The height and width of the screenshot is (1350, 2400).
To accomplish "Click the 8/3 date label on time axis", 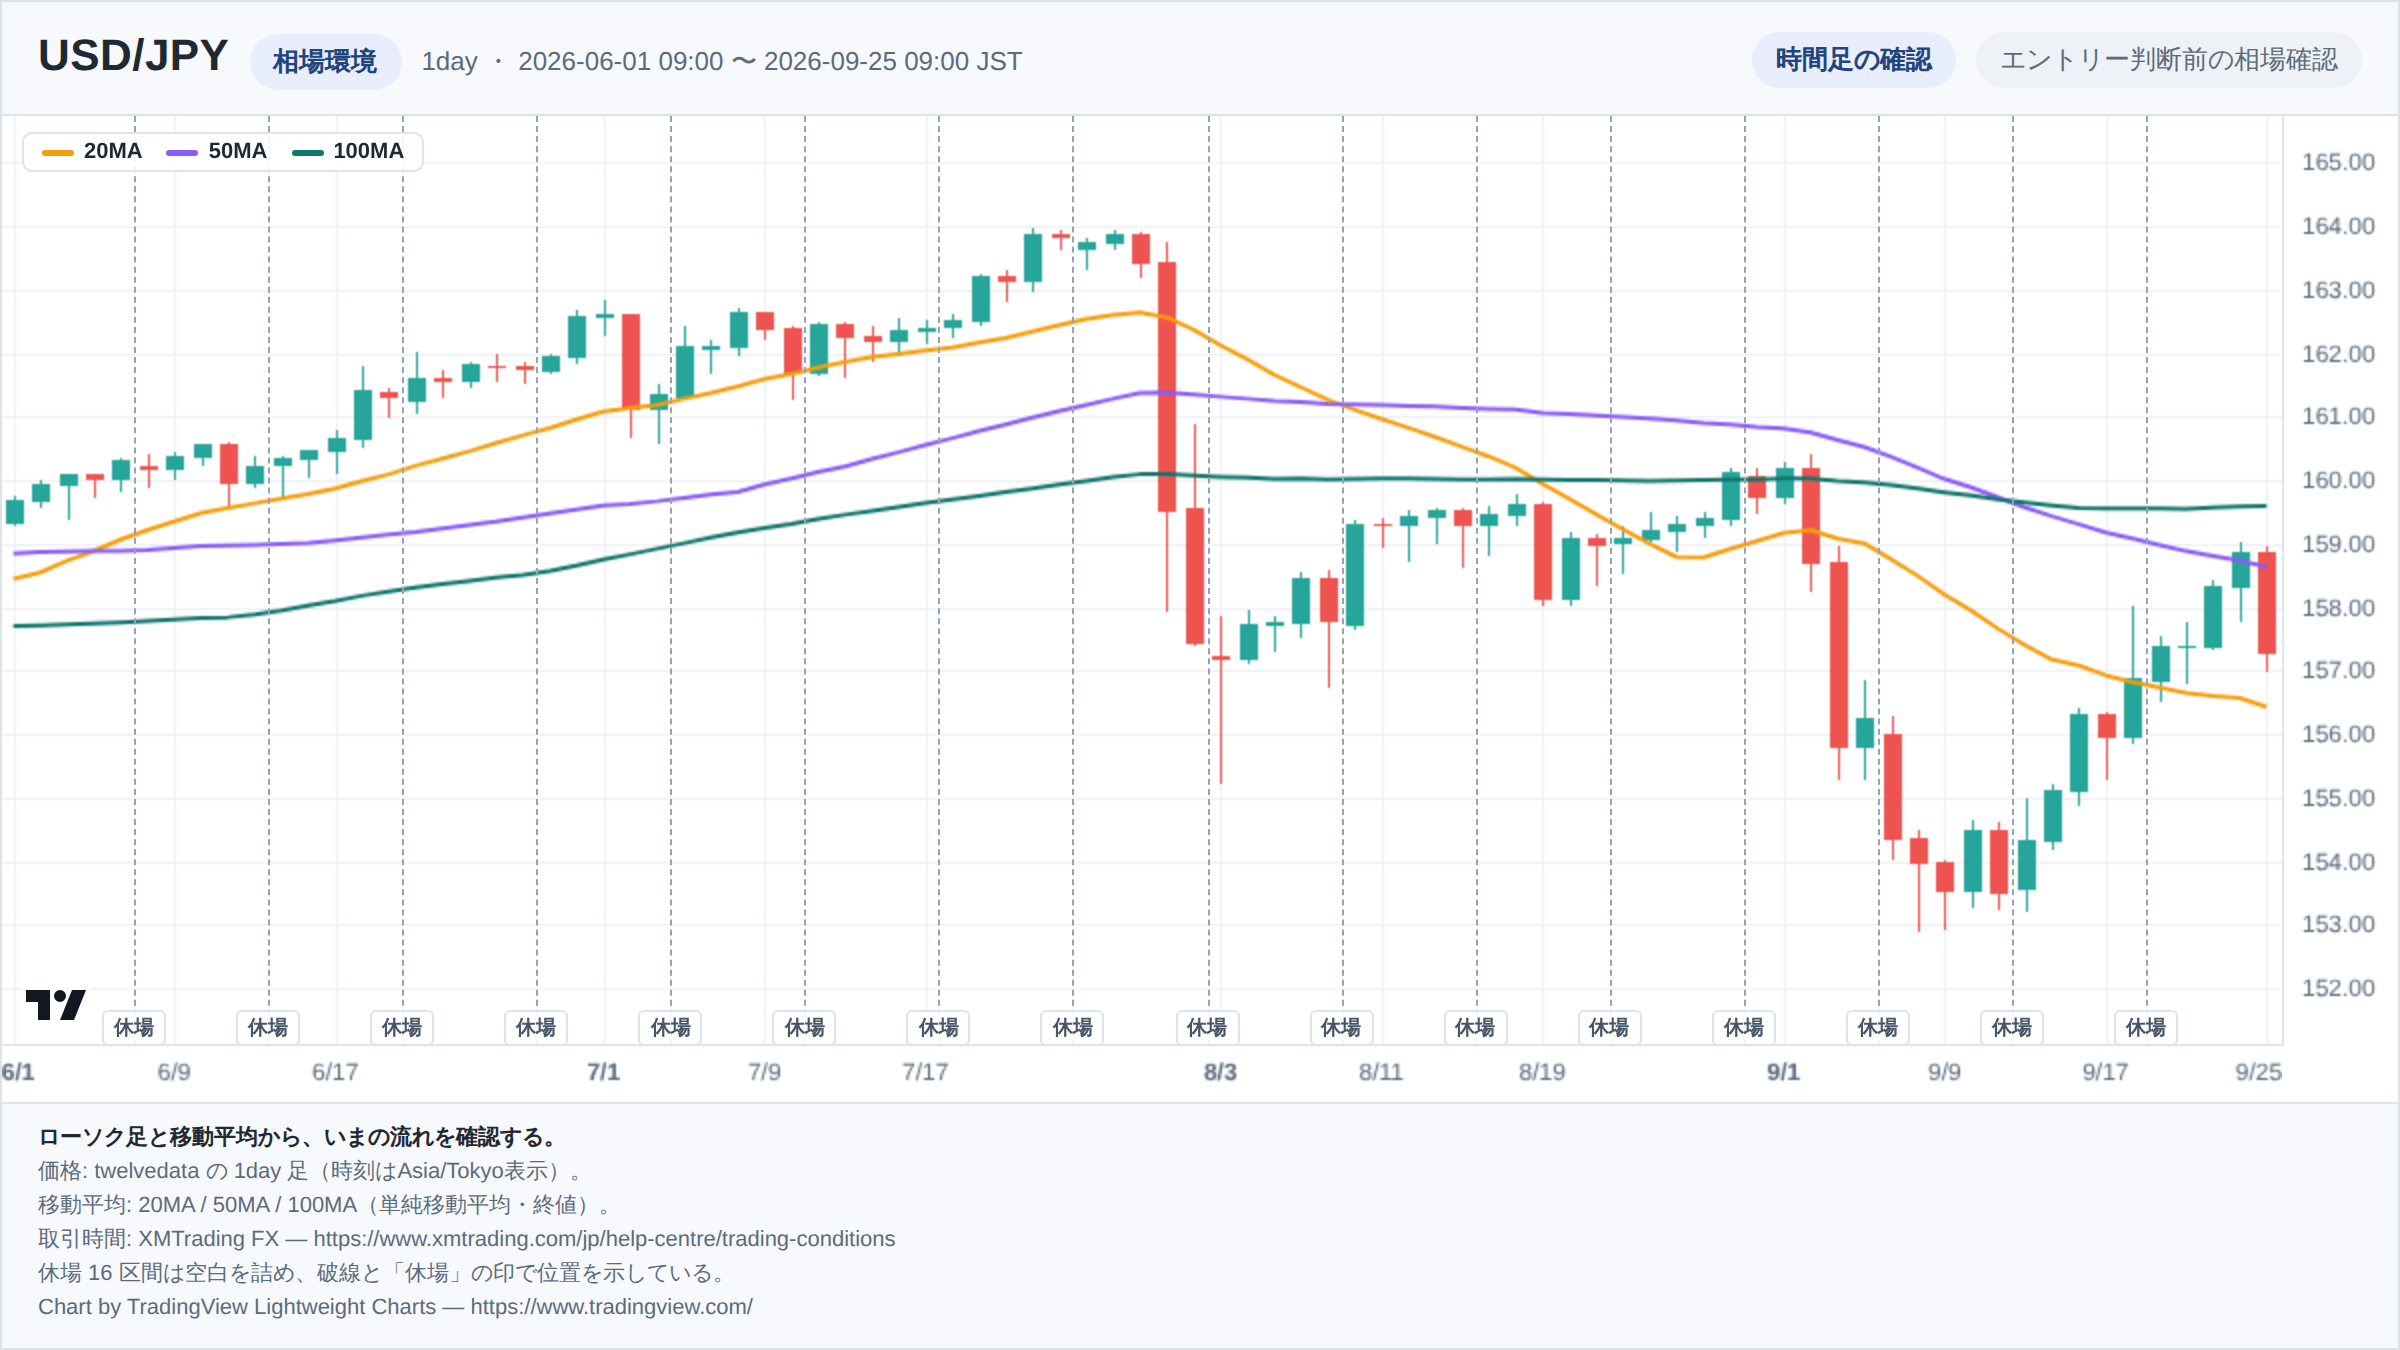I will (x=1220, y=1072).
